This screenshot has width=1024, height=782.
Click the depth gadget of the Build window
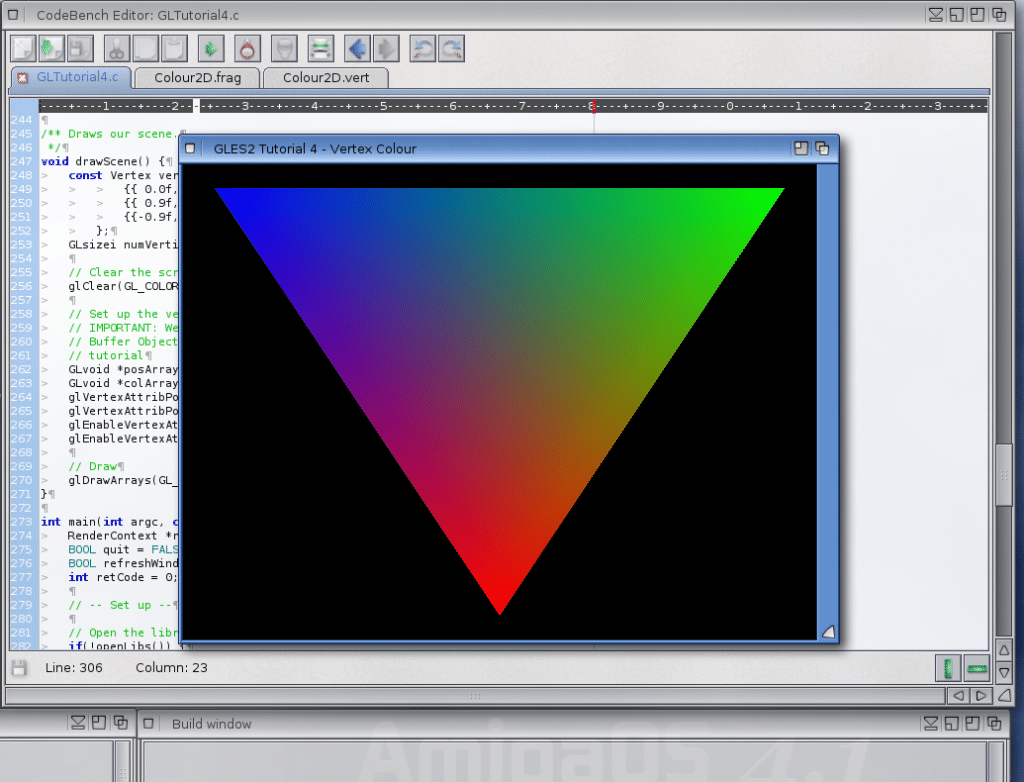point(995,723)
